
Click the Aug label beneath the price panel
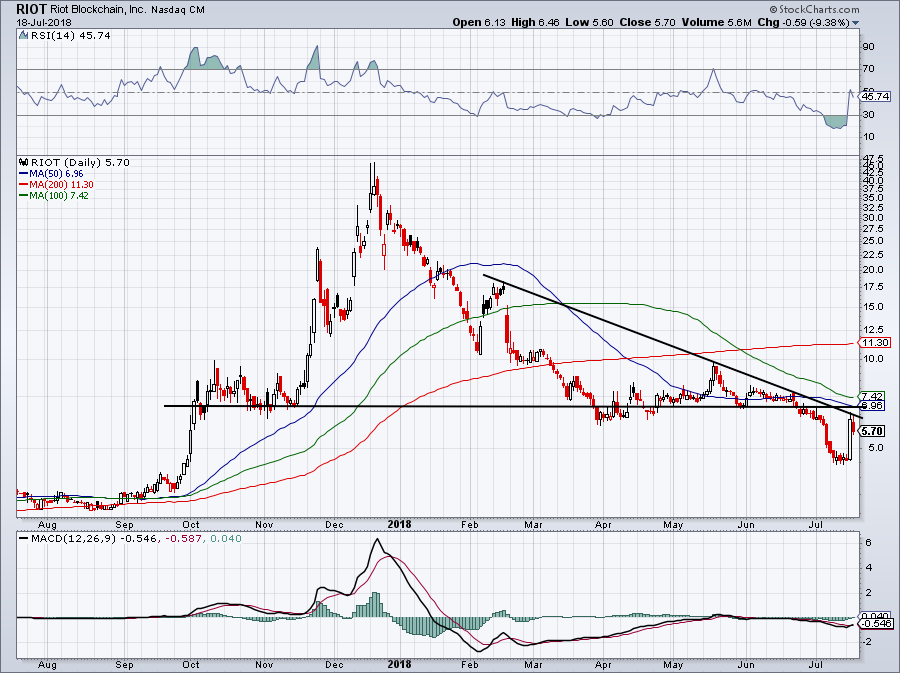pos(47,525)
